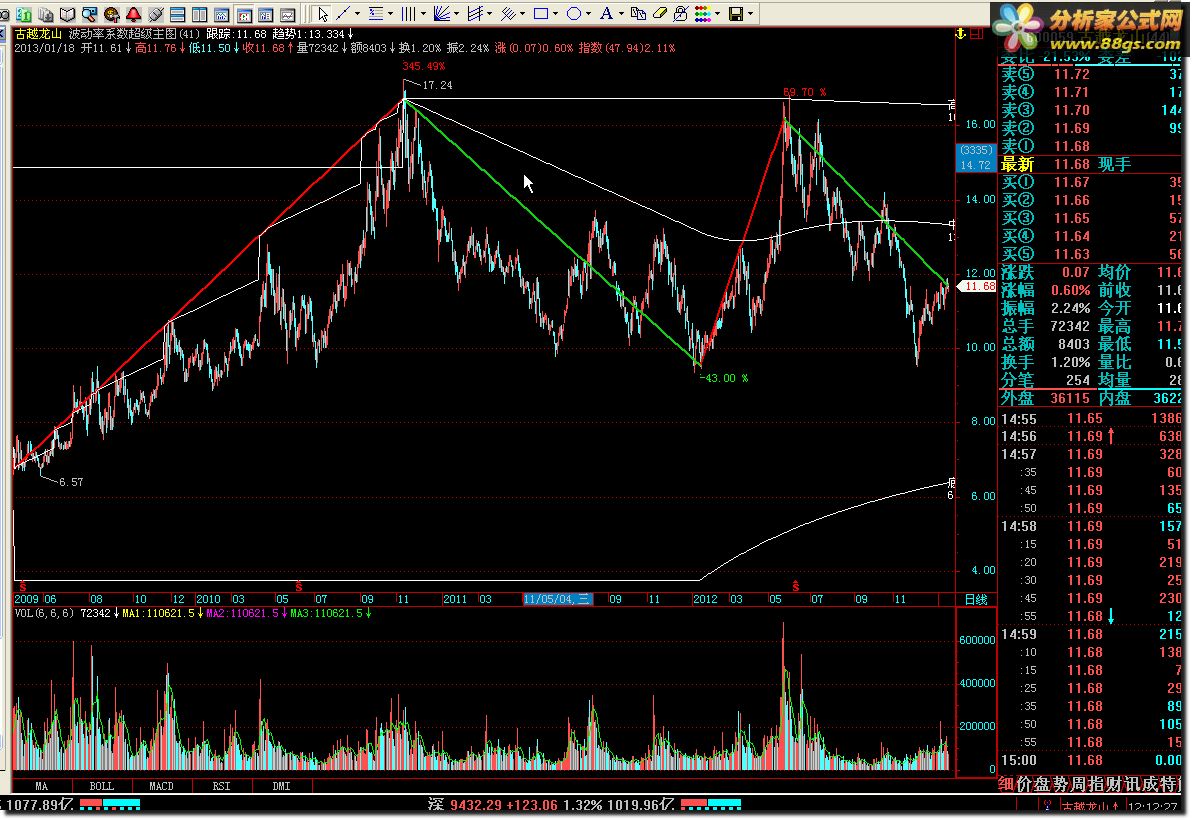Click the 外盘 36115 value

[x=1070, y=398]
